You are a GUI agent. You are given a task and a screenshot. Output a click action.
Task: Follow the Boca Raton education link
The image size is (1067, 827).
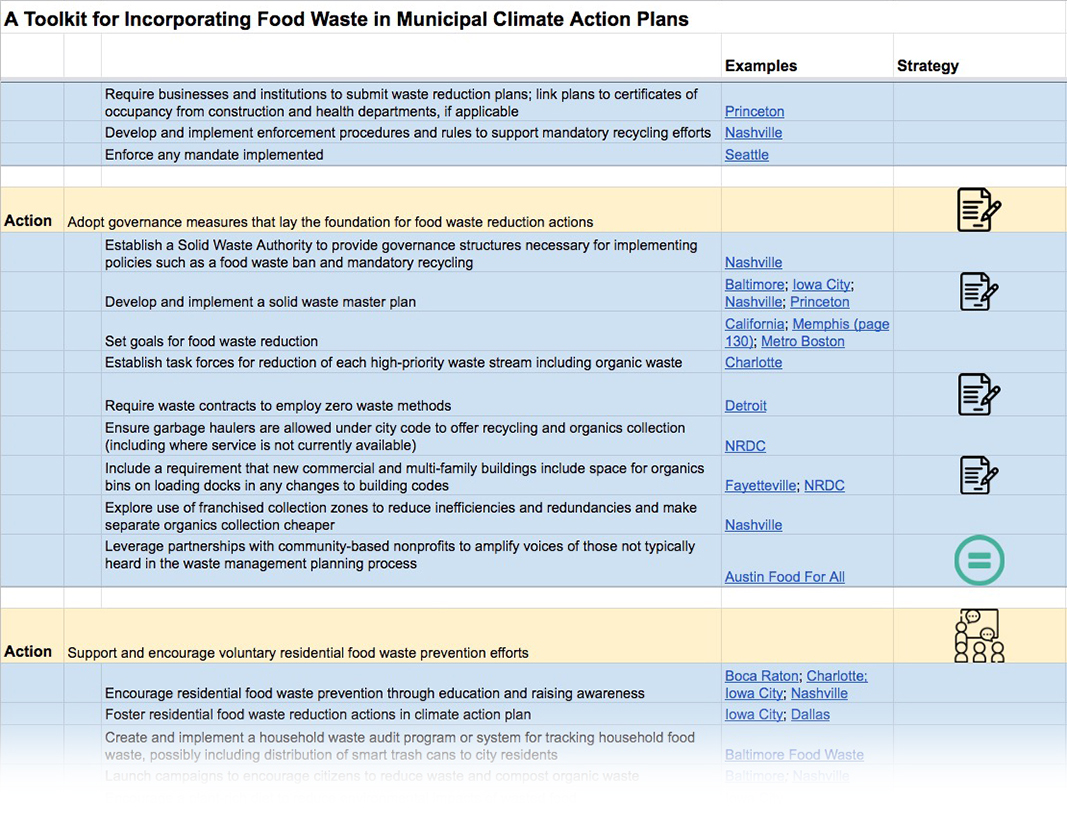[x=761, y=676]
